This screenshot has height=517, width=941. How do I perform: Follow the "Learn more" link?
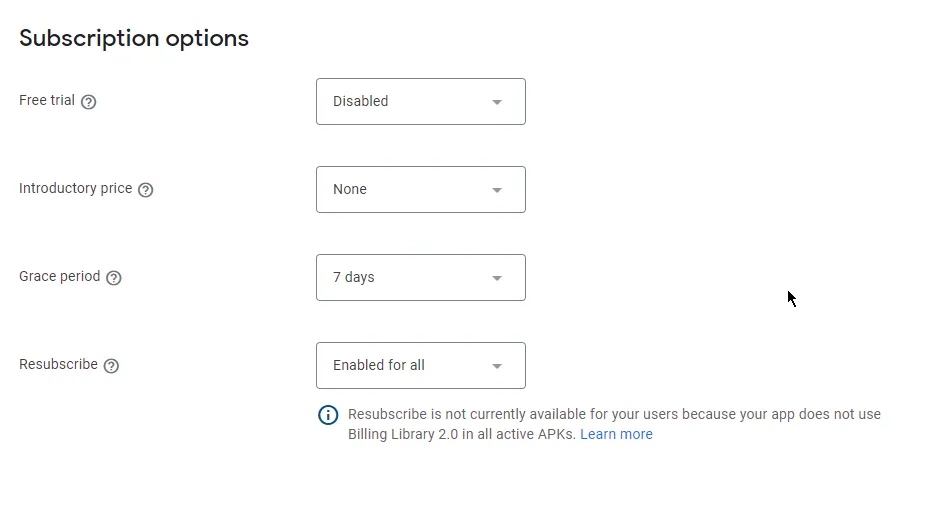616,434
